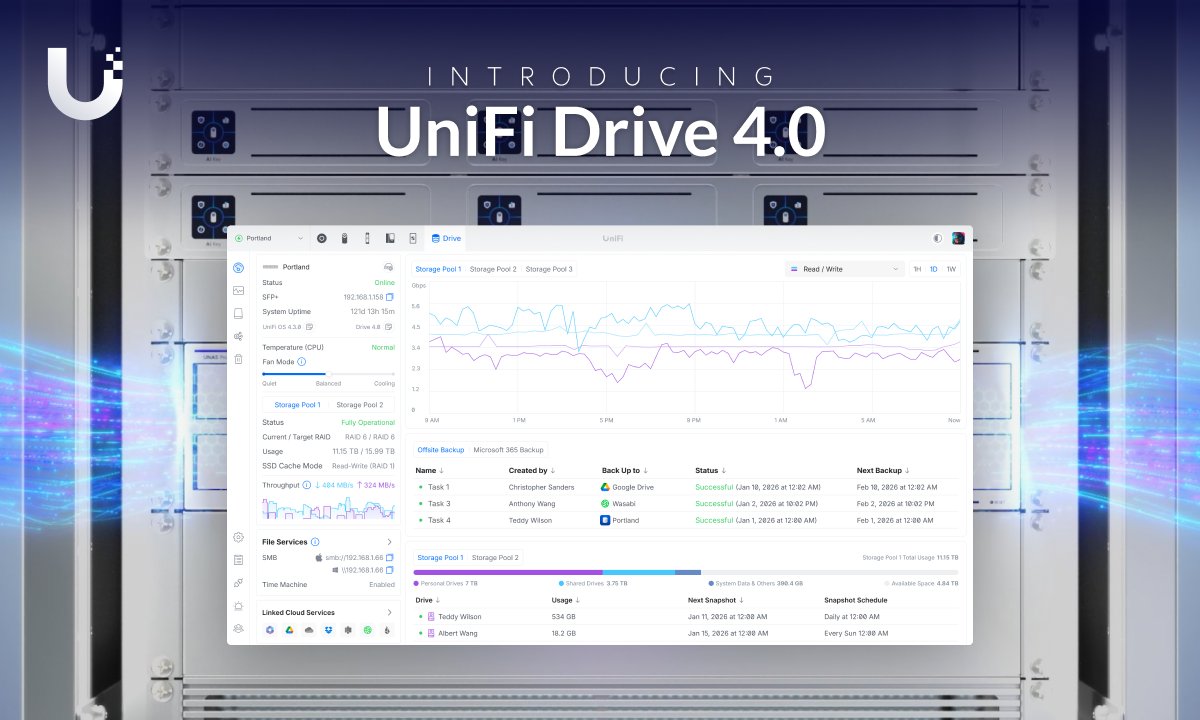Select Storage Pool 2 tab above usage bar
Screen dimensions: 1200x720
495,557
